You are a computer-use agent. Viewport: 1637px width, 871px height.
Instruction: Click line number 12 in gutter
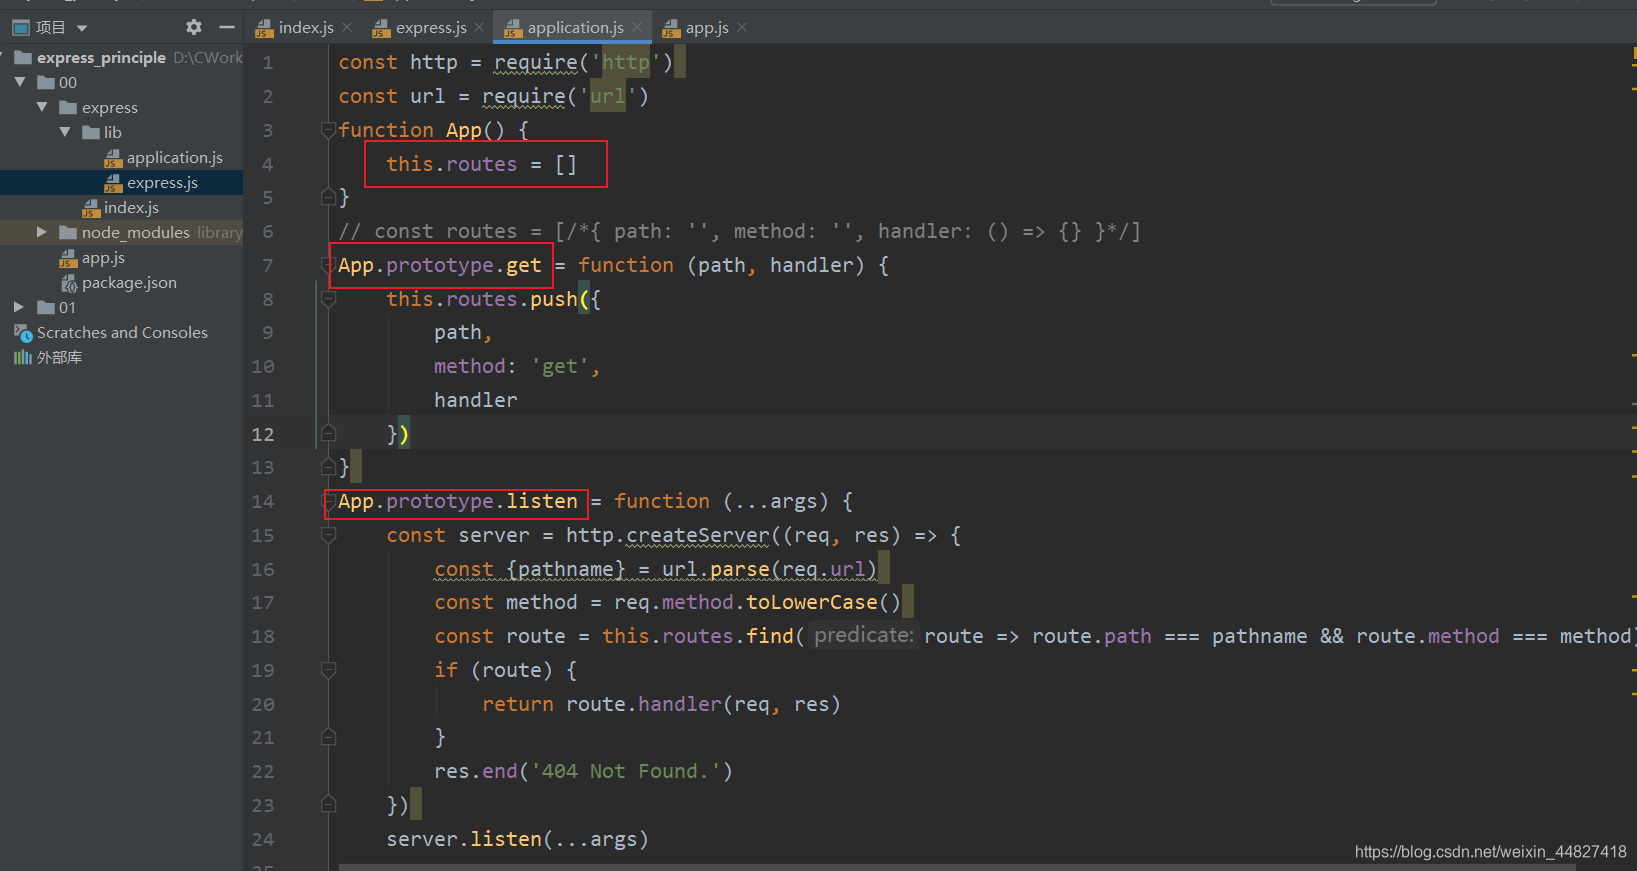point(262,434)
